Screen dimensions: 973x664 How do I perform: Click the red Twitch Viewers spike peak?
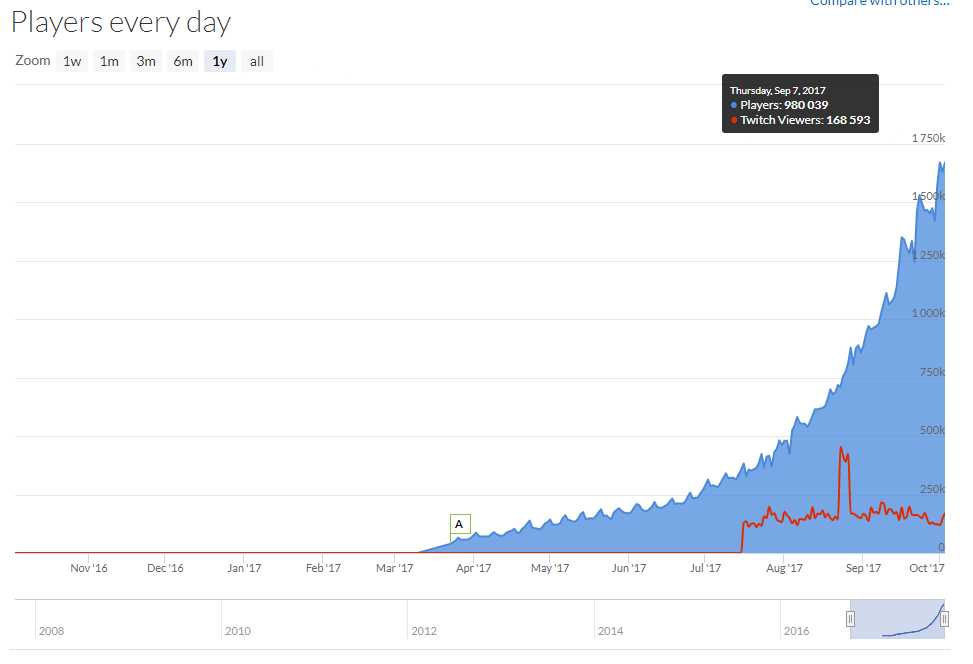click(x=842, y=448)
